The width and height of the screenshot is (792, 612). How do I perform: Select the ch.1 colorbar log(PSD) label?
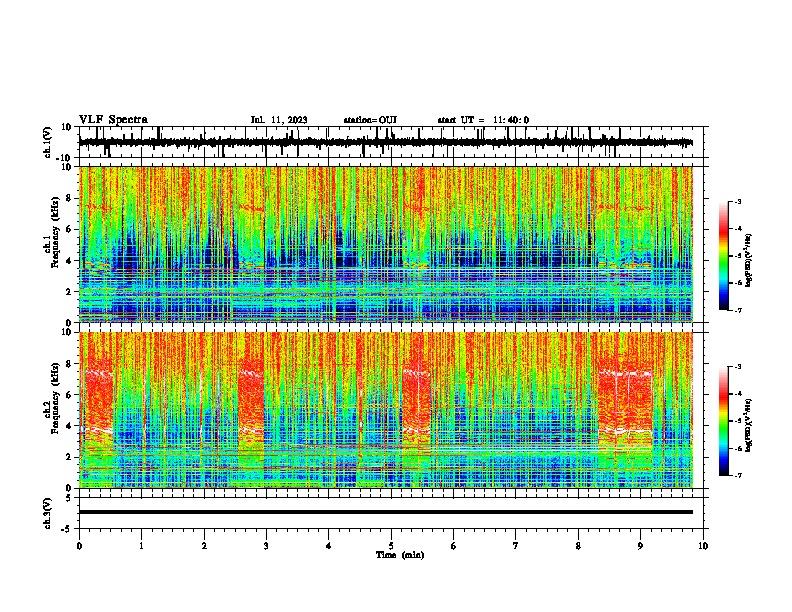coord(749,261)
